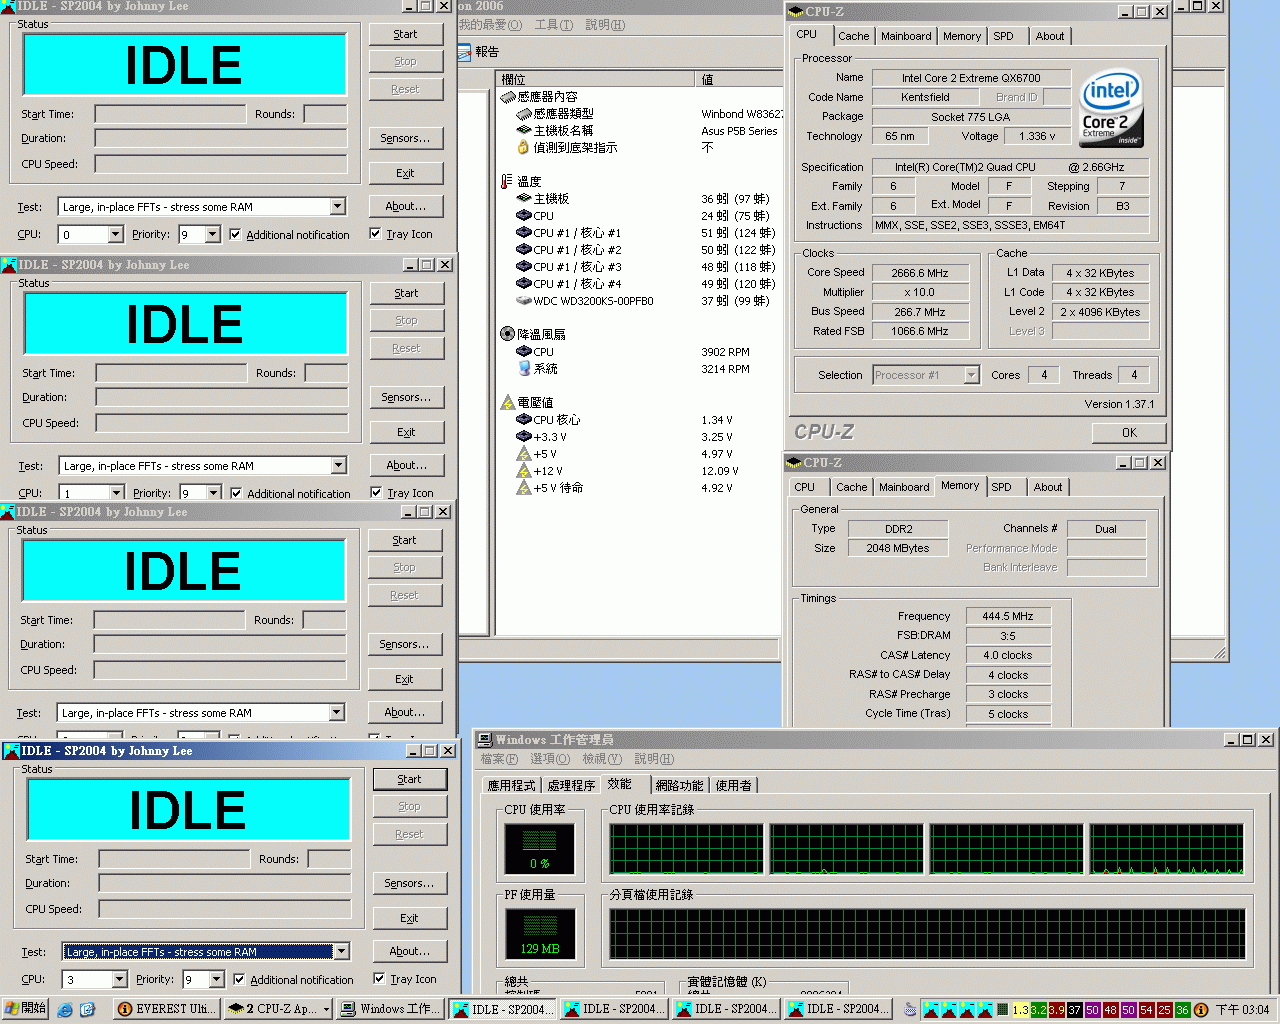Click the tray temperature icon showing 37
Image resolution: width=1280 pixels, height=1024 pixels.
(x=1074, y=1010)
